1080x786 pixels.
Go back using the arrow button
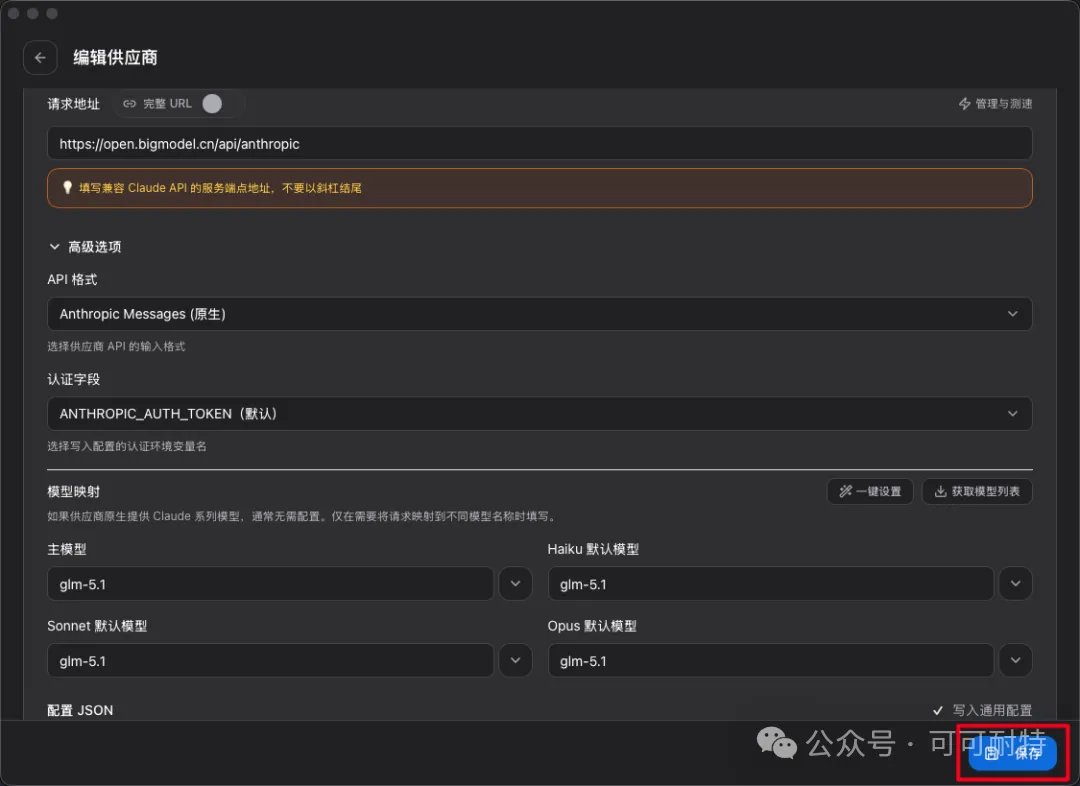point(40,58)
